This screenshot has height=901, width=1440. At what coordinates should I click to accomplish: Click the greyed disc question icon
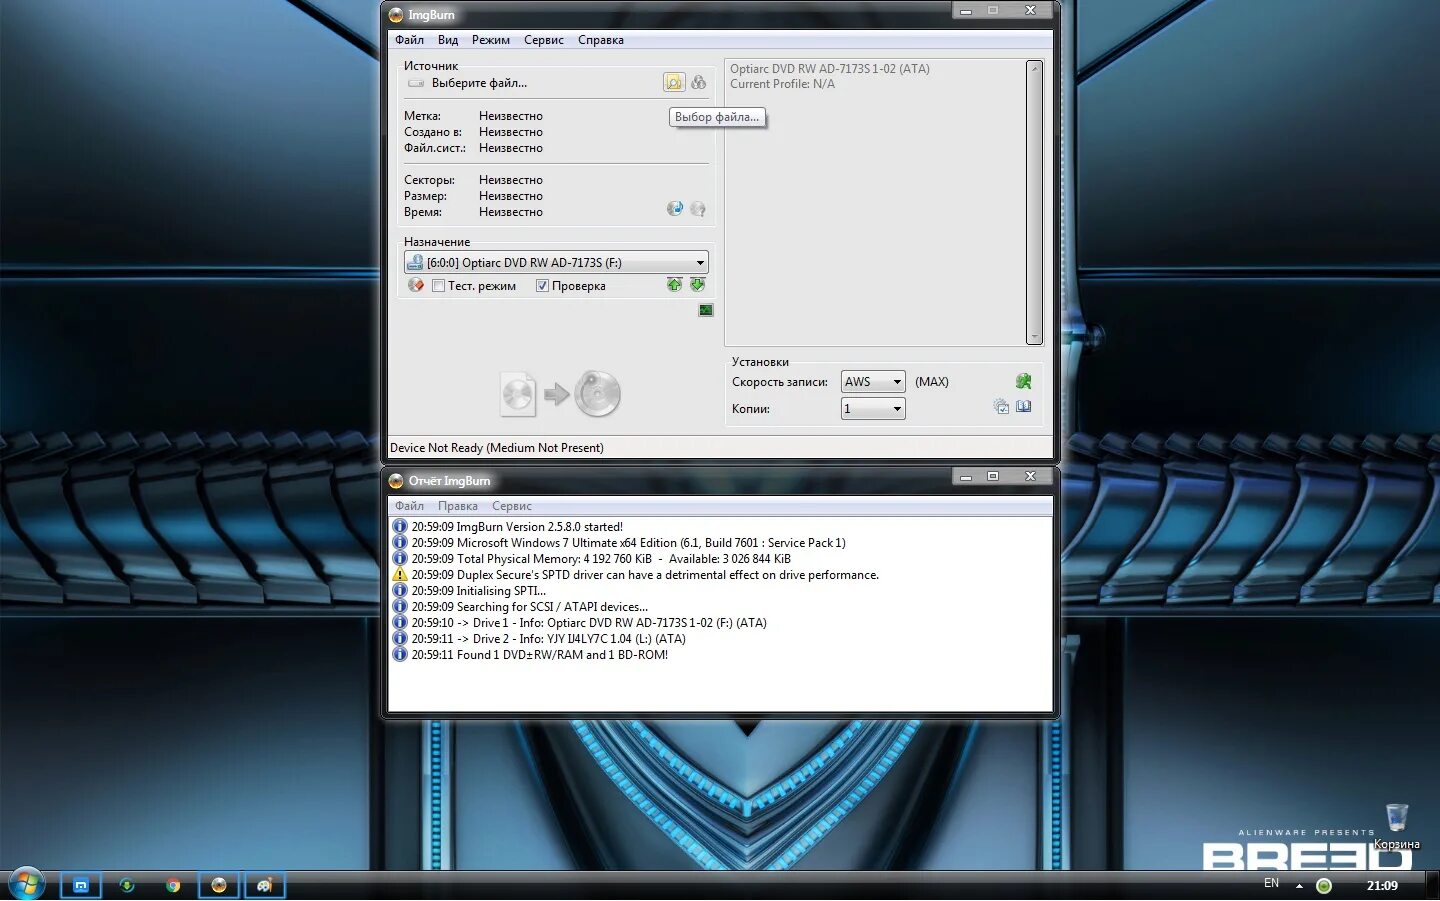698,208
